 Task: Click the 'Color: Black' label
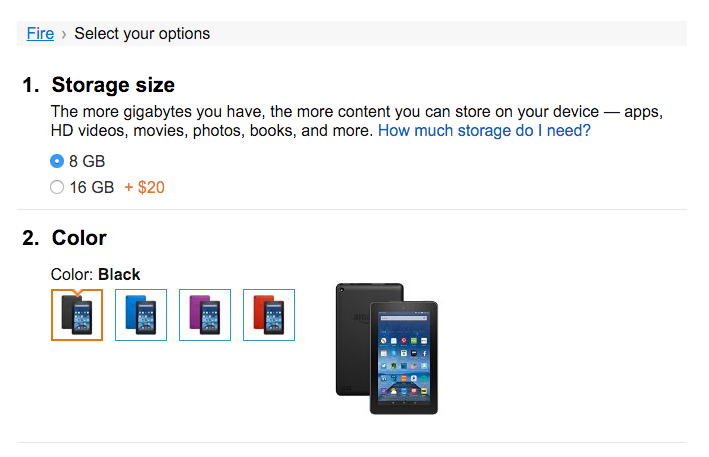[x=95, y=274]
